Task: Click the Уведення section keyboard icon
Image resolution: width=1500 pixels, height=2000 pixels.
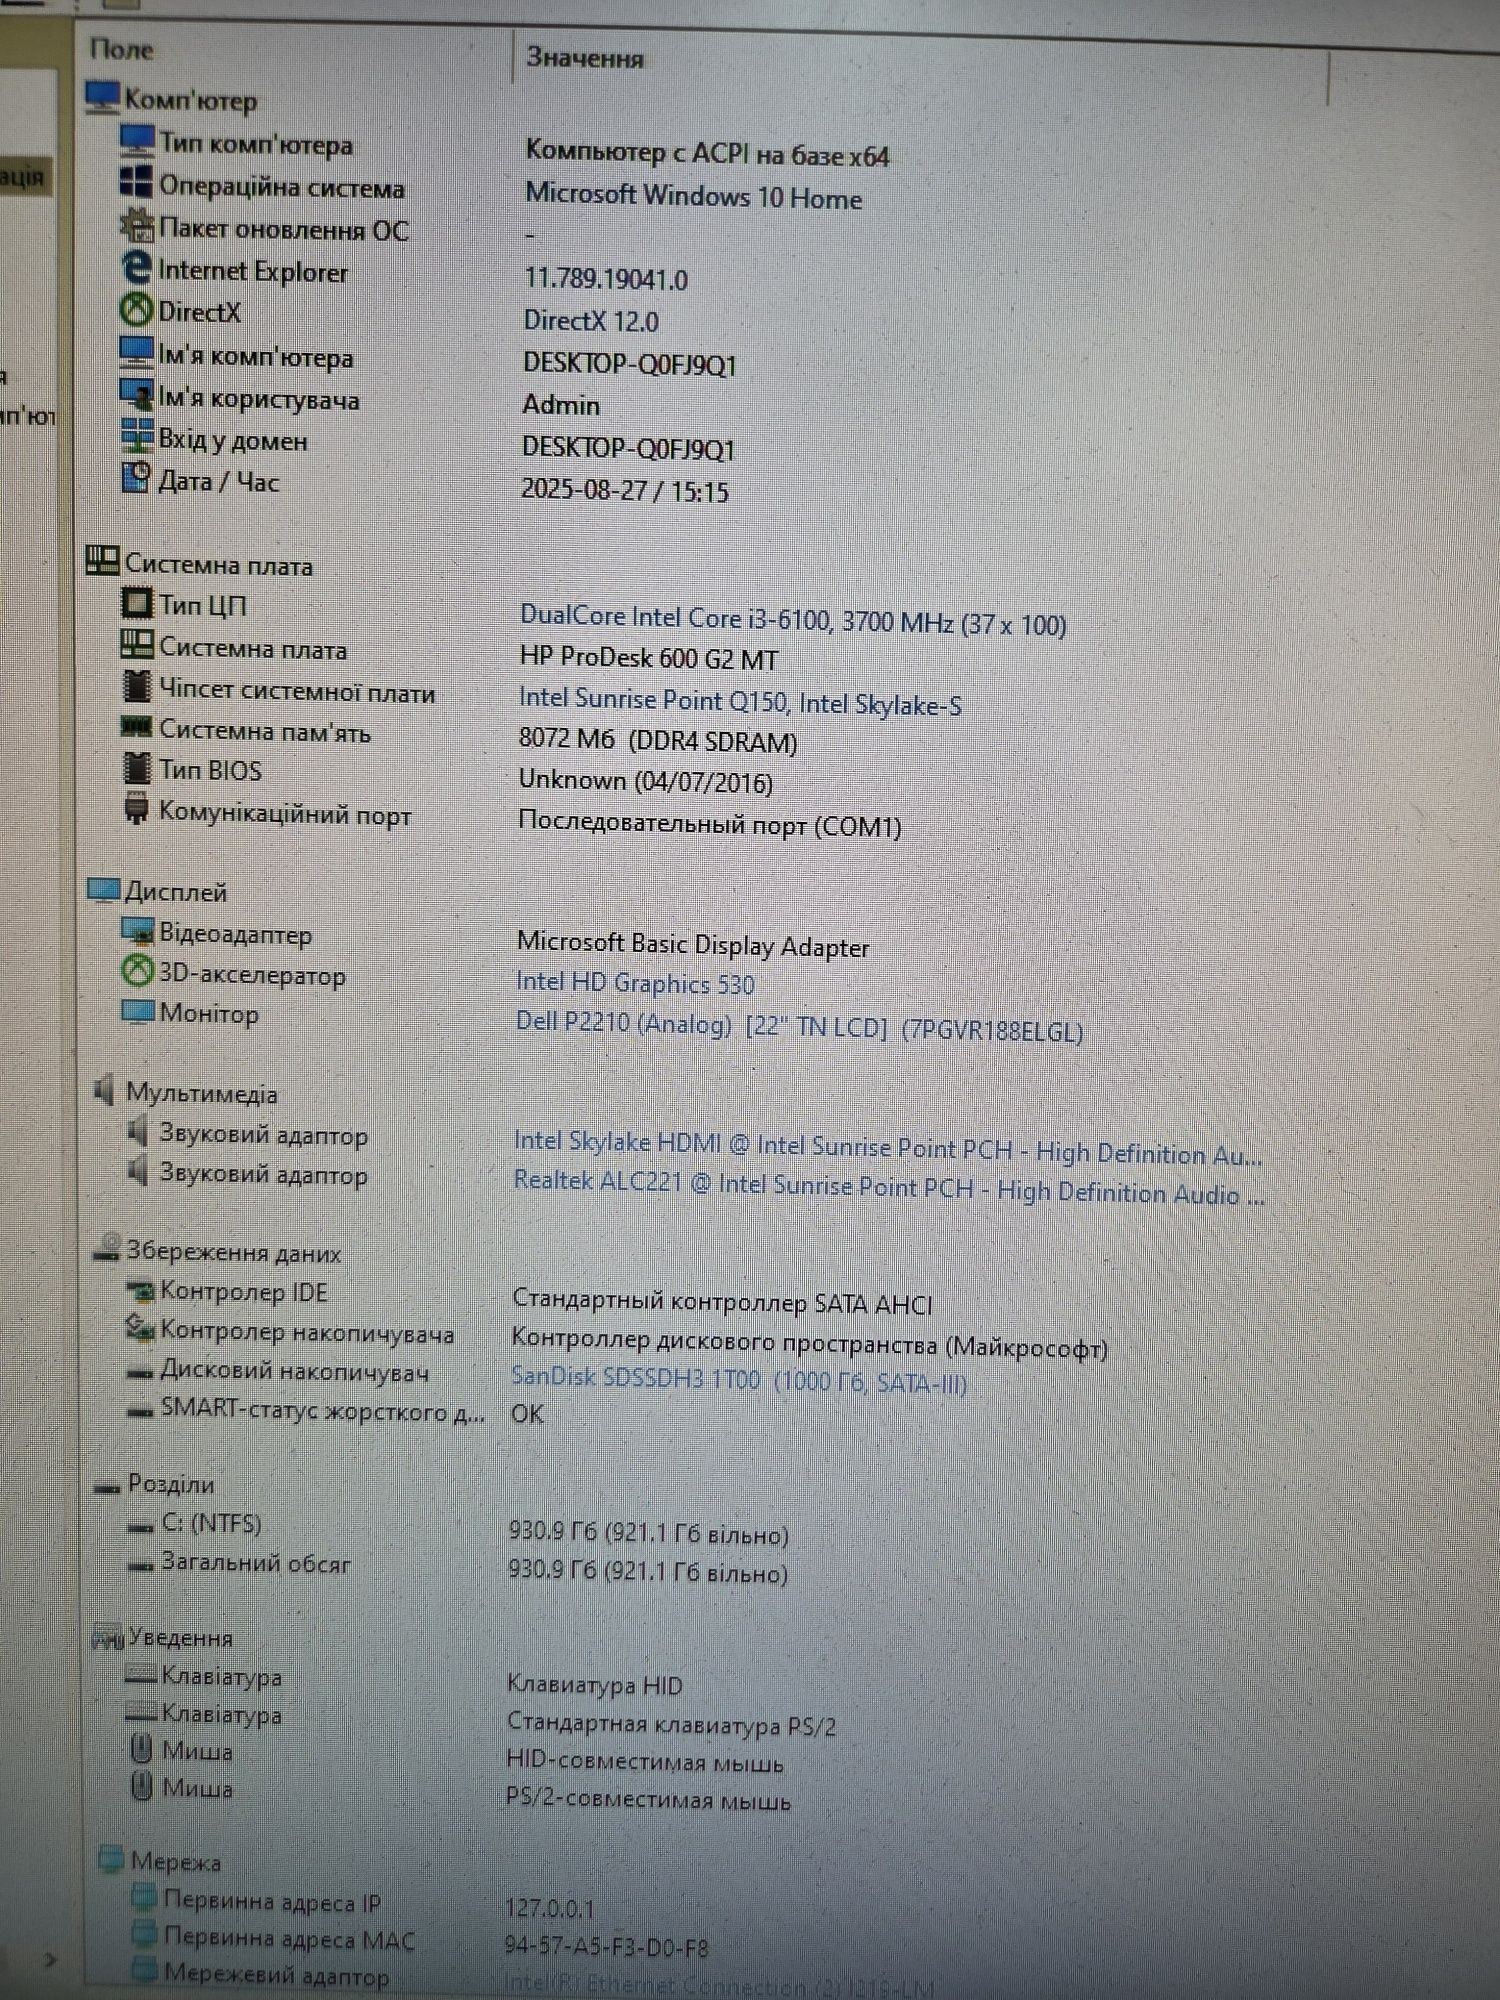Action: 108,1636
